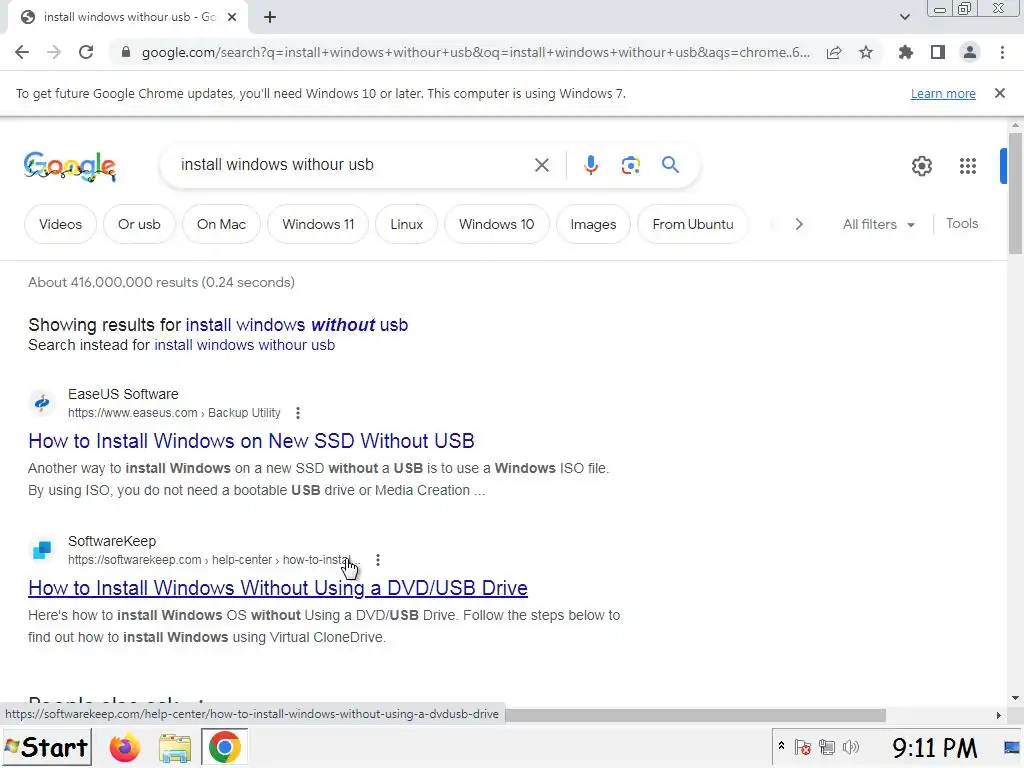Show more filter chips with the arrow
The height and width of the screenshot is (768, 1024).
tap(799, 225)
